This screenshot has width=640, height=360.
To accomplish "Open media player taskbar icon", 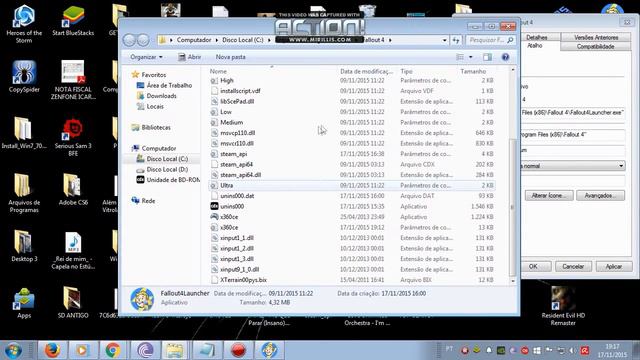I will 82,350.
